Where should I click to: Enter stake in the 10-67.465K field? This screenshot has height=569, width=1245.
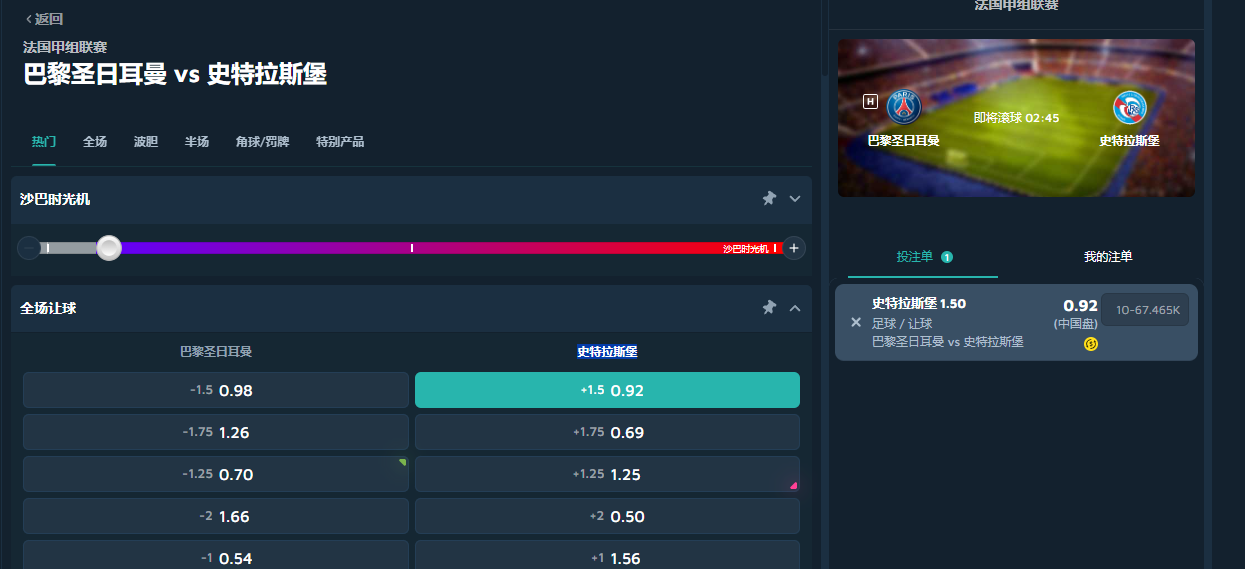(x=1145, y=310)
